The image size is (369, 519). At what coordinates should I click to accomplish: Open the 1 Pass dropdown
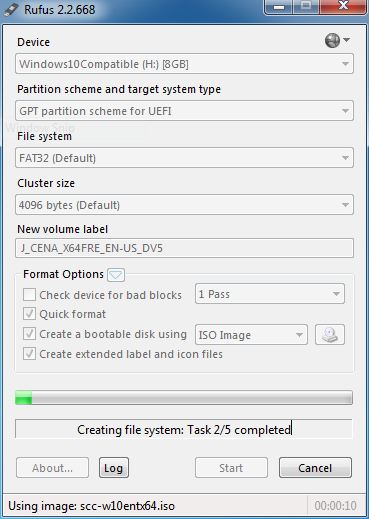coord(270,294)
